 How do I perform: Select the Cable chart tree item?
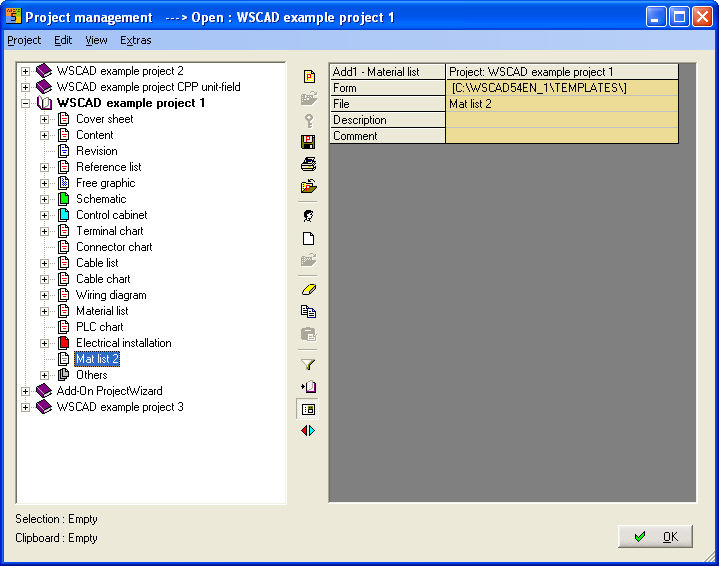(x=103, y=279)
